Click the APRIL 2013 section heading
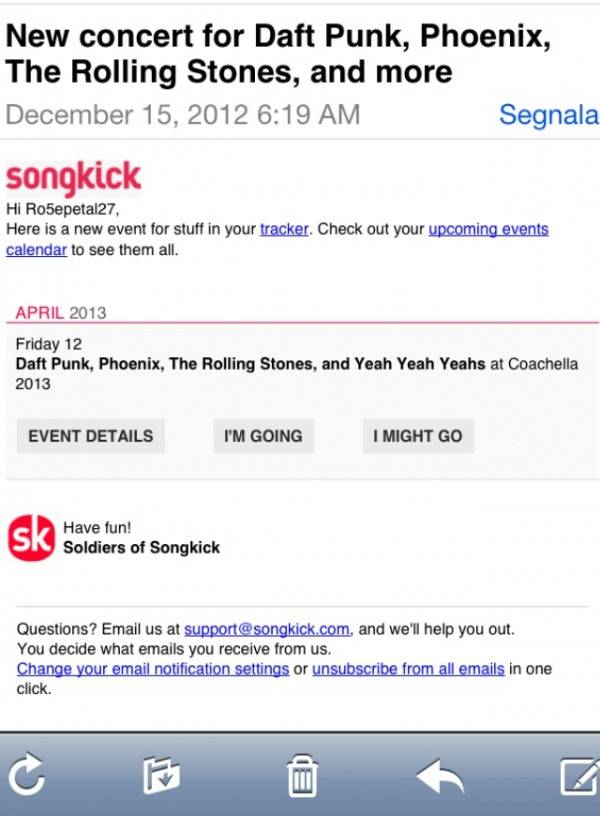Screen dimensions: 600x816 tap(60, 313)
